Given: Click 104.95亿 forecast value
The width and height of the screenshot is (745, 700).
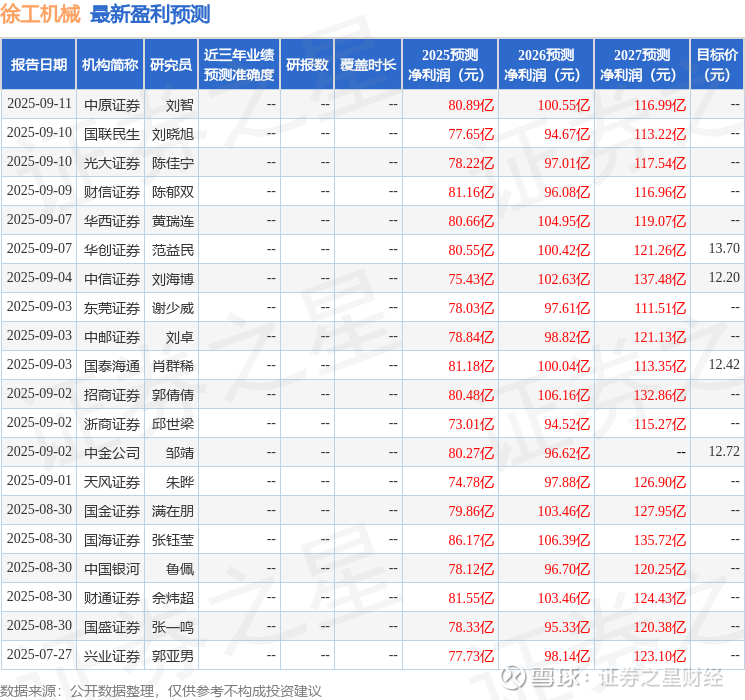Looking at the screenshot, I should (x=564, y=221).
